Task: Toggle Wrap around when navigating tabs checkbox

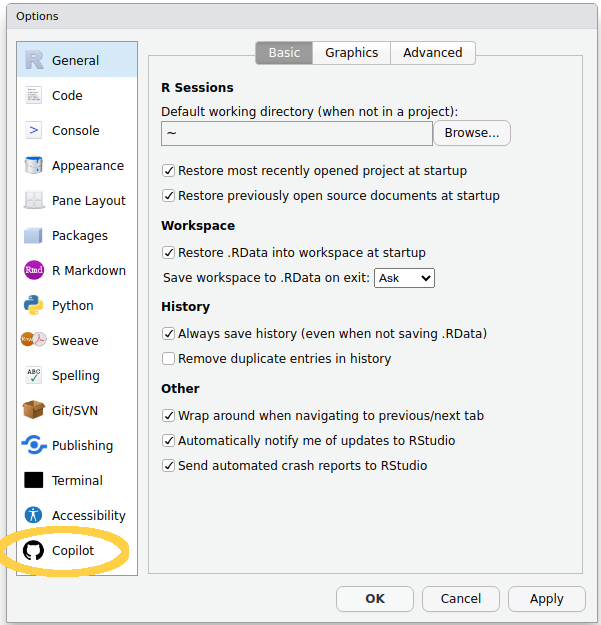Action: pyautogui.click(x=168, y=416)
